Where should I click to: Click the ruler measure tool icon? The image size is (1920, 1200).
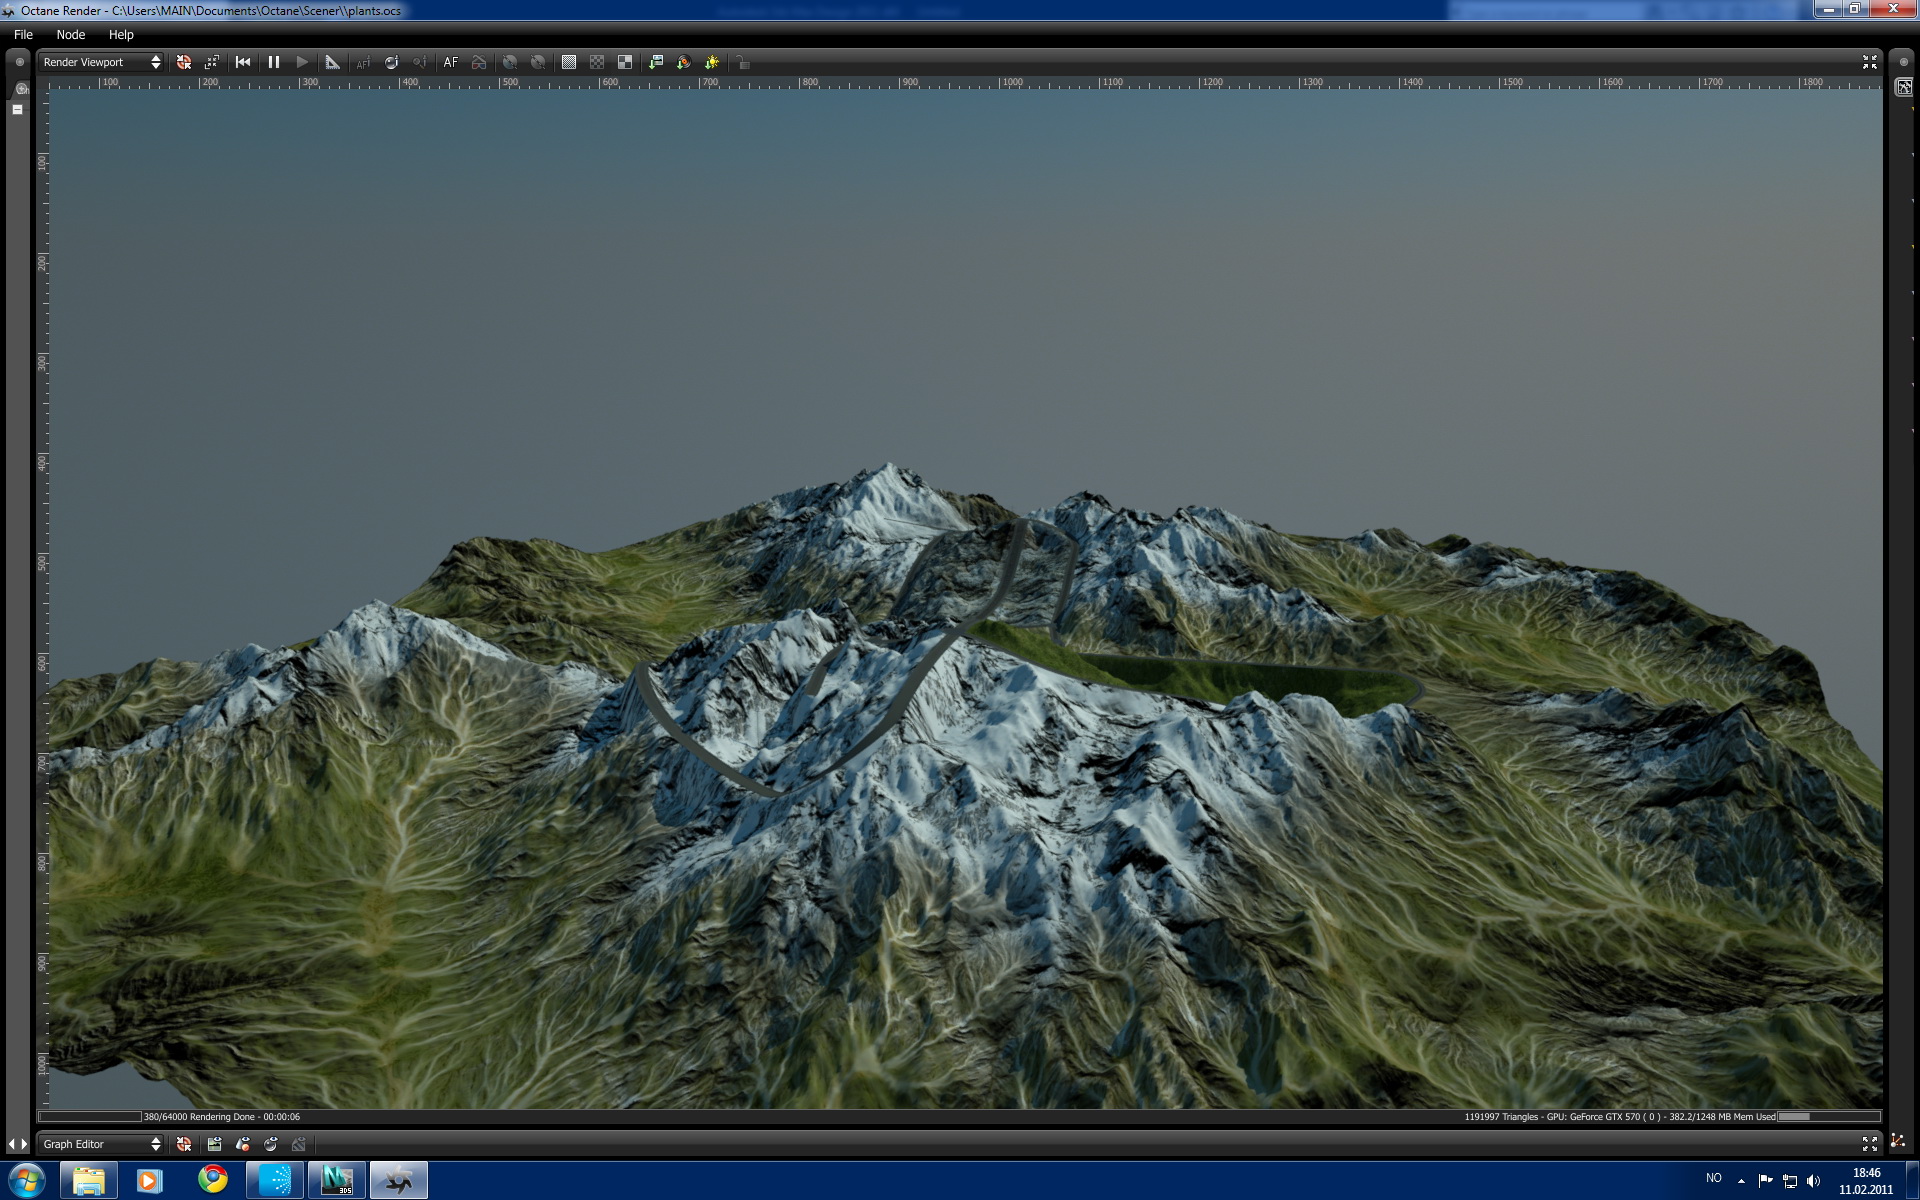pyautogui.click(x=333, y=62)
